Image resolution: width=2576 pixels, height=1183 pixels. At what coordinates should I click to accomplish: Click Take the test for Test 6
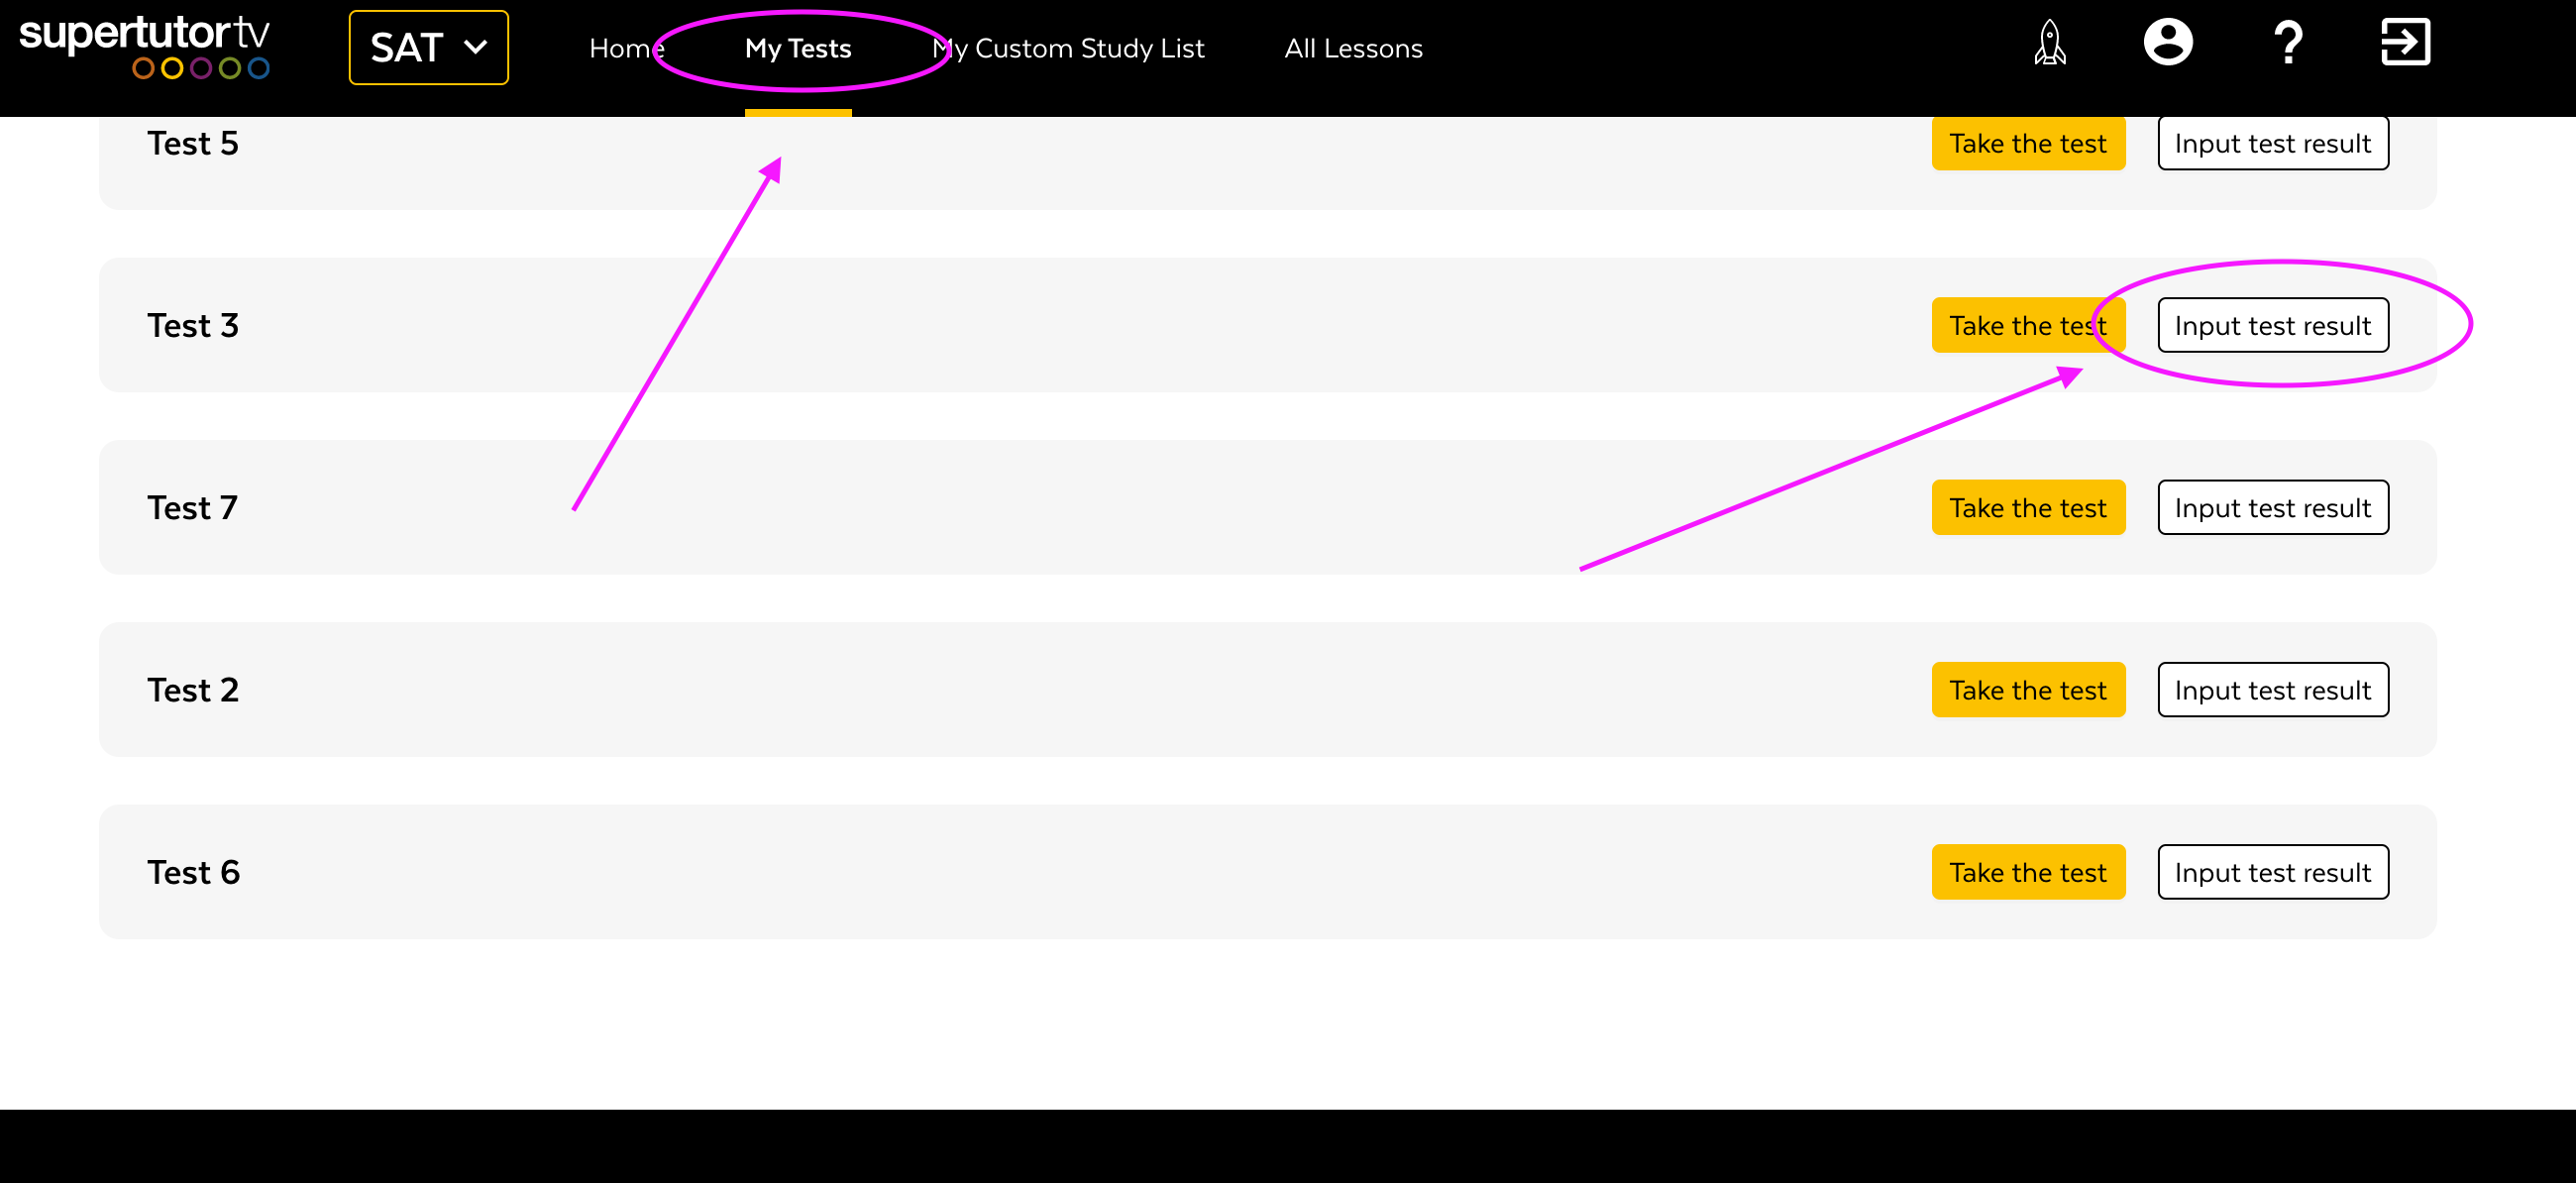coord(2027,871)
